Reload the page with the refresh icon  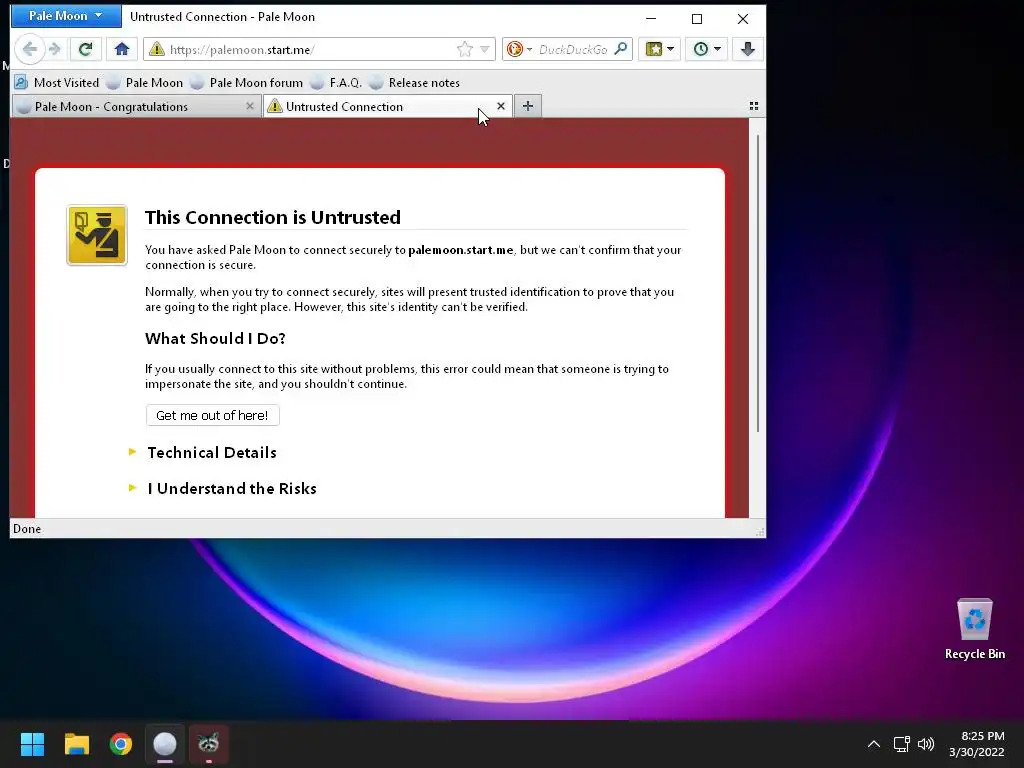pos(85,49)
